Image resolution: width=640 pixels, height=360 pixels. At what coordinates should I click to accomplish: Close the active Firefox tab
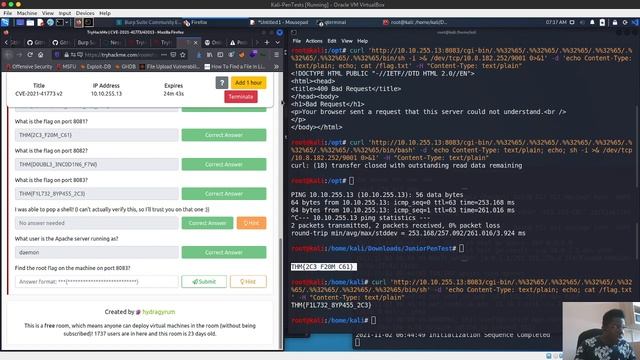point(196,42)
